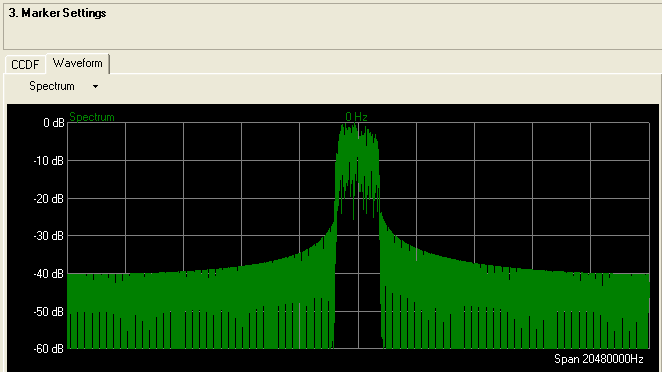This screenshot has height=372, width=662.
Task: Click the -30 dB axis label
Action: pyautogui.click(x=49, y=236)
